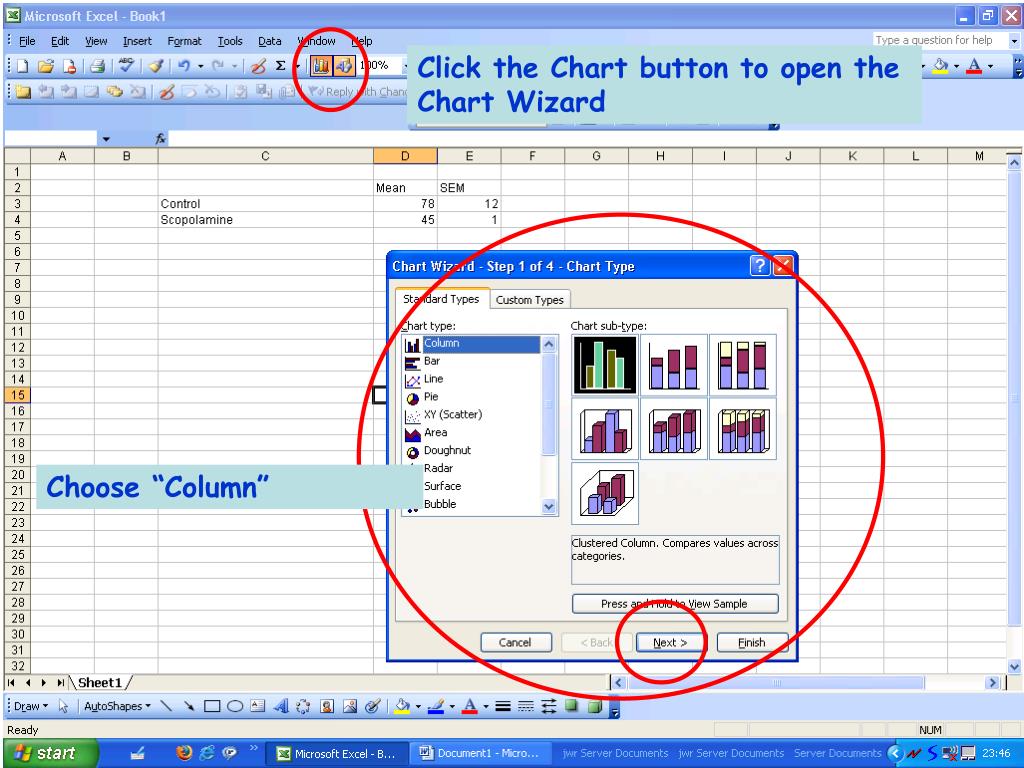1024x768 pixels.
Task: Click the drawing Fill Color paint bucket
Action: 403,706
